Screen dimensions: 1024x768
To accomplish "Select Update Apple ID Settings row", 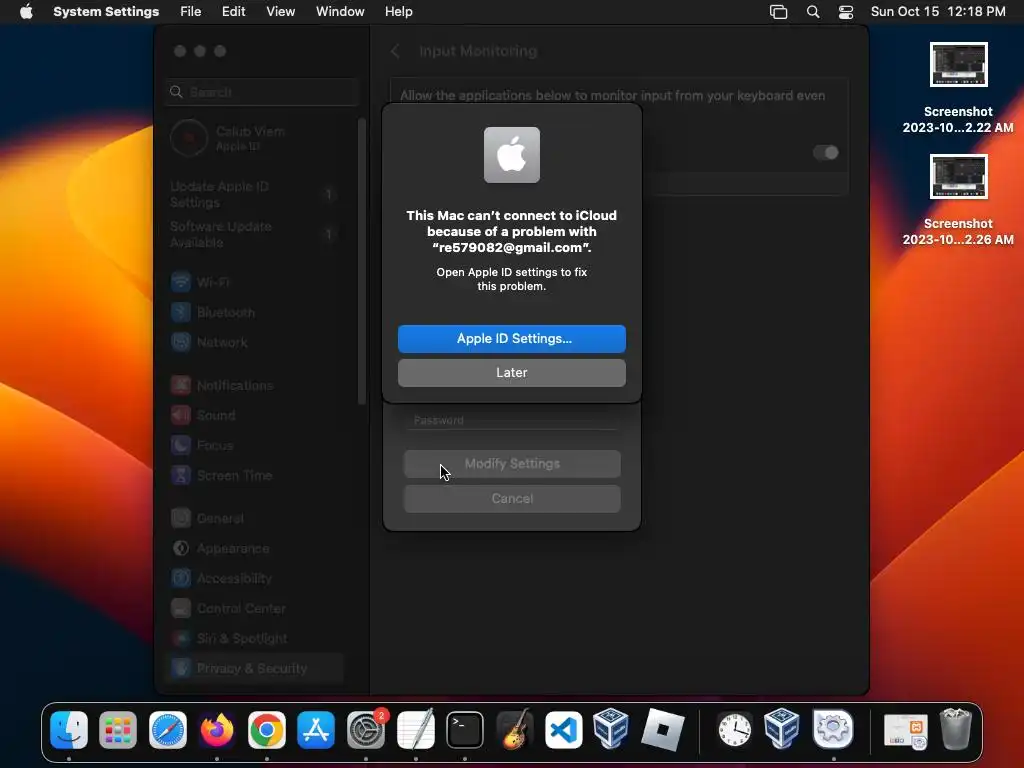I will pyautogui.click(x=253, y=195).
